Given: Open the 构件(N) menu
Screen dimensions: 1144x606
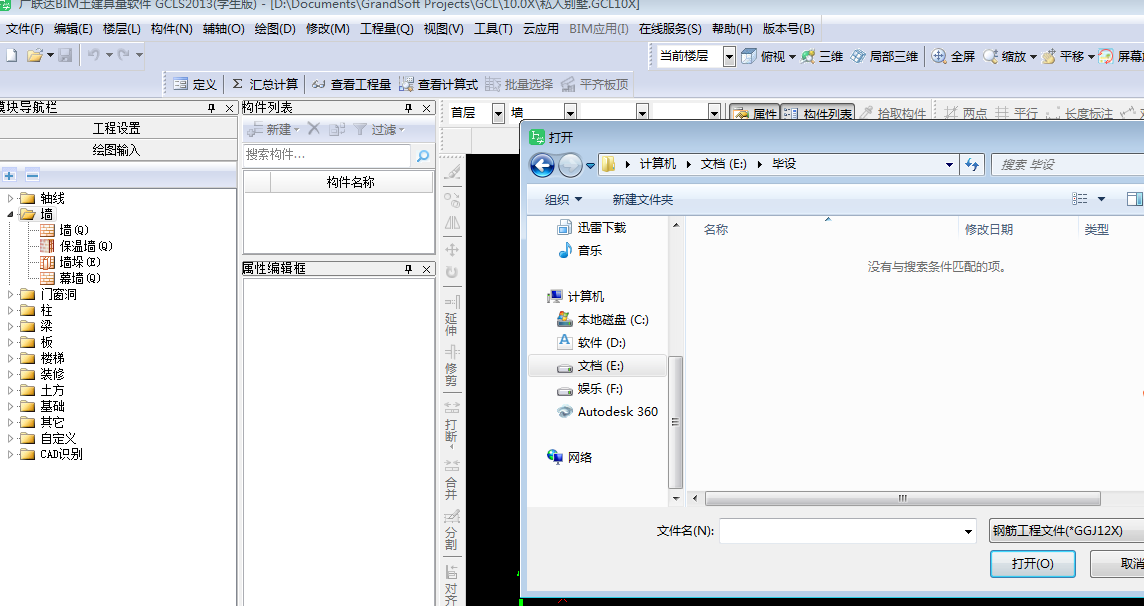Looking at the screenshot, I should (171, 29).
